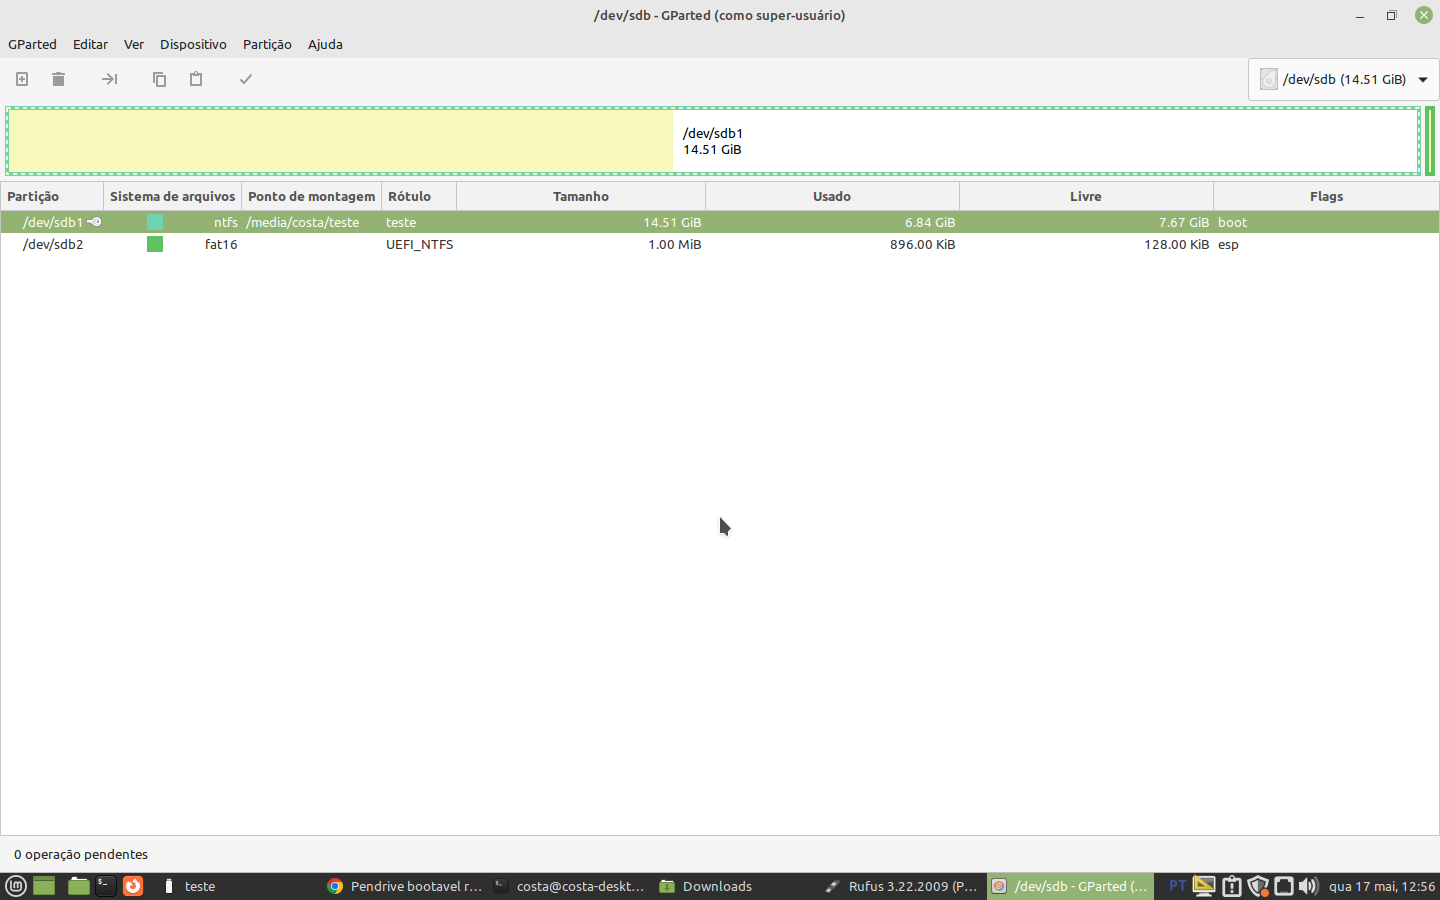Click the boot flag cell

[1232, 222]
